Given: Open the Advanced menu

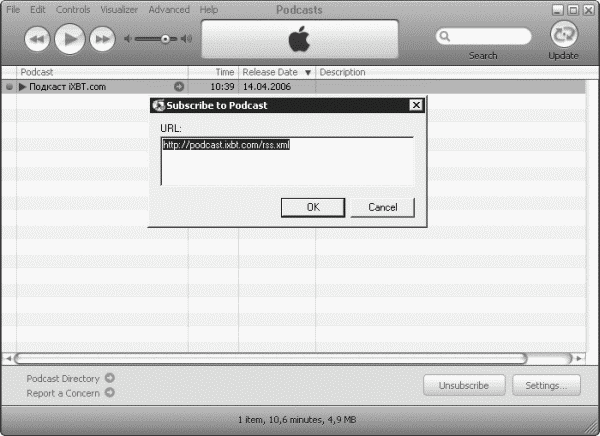Looking at the screenshot, I should click(x=169, y=10).
